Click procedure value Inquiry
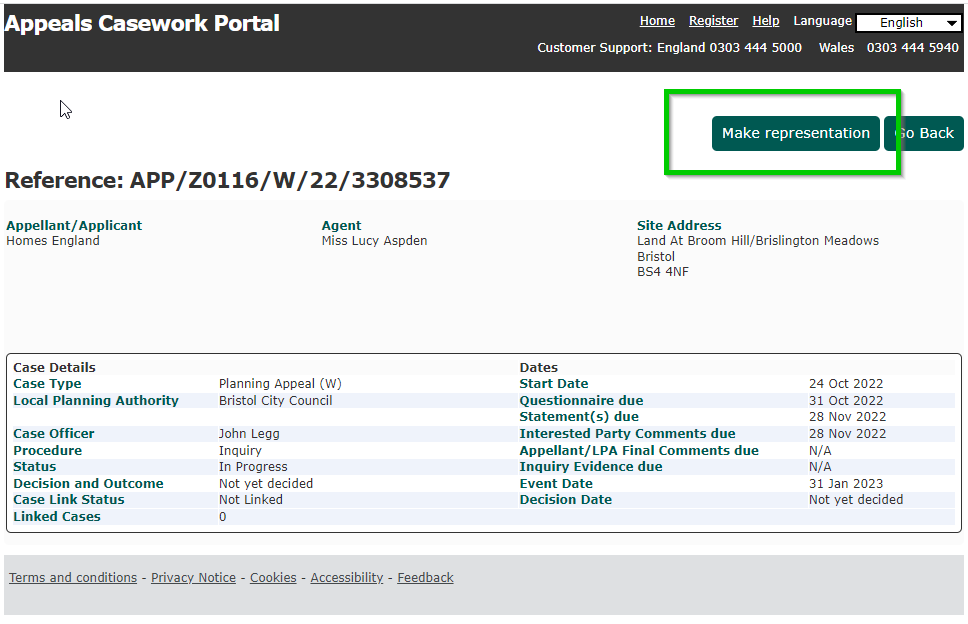This screenshot has height=624, width=968. click(x=240, y=451)
